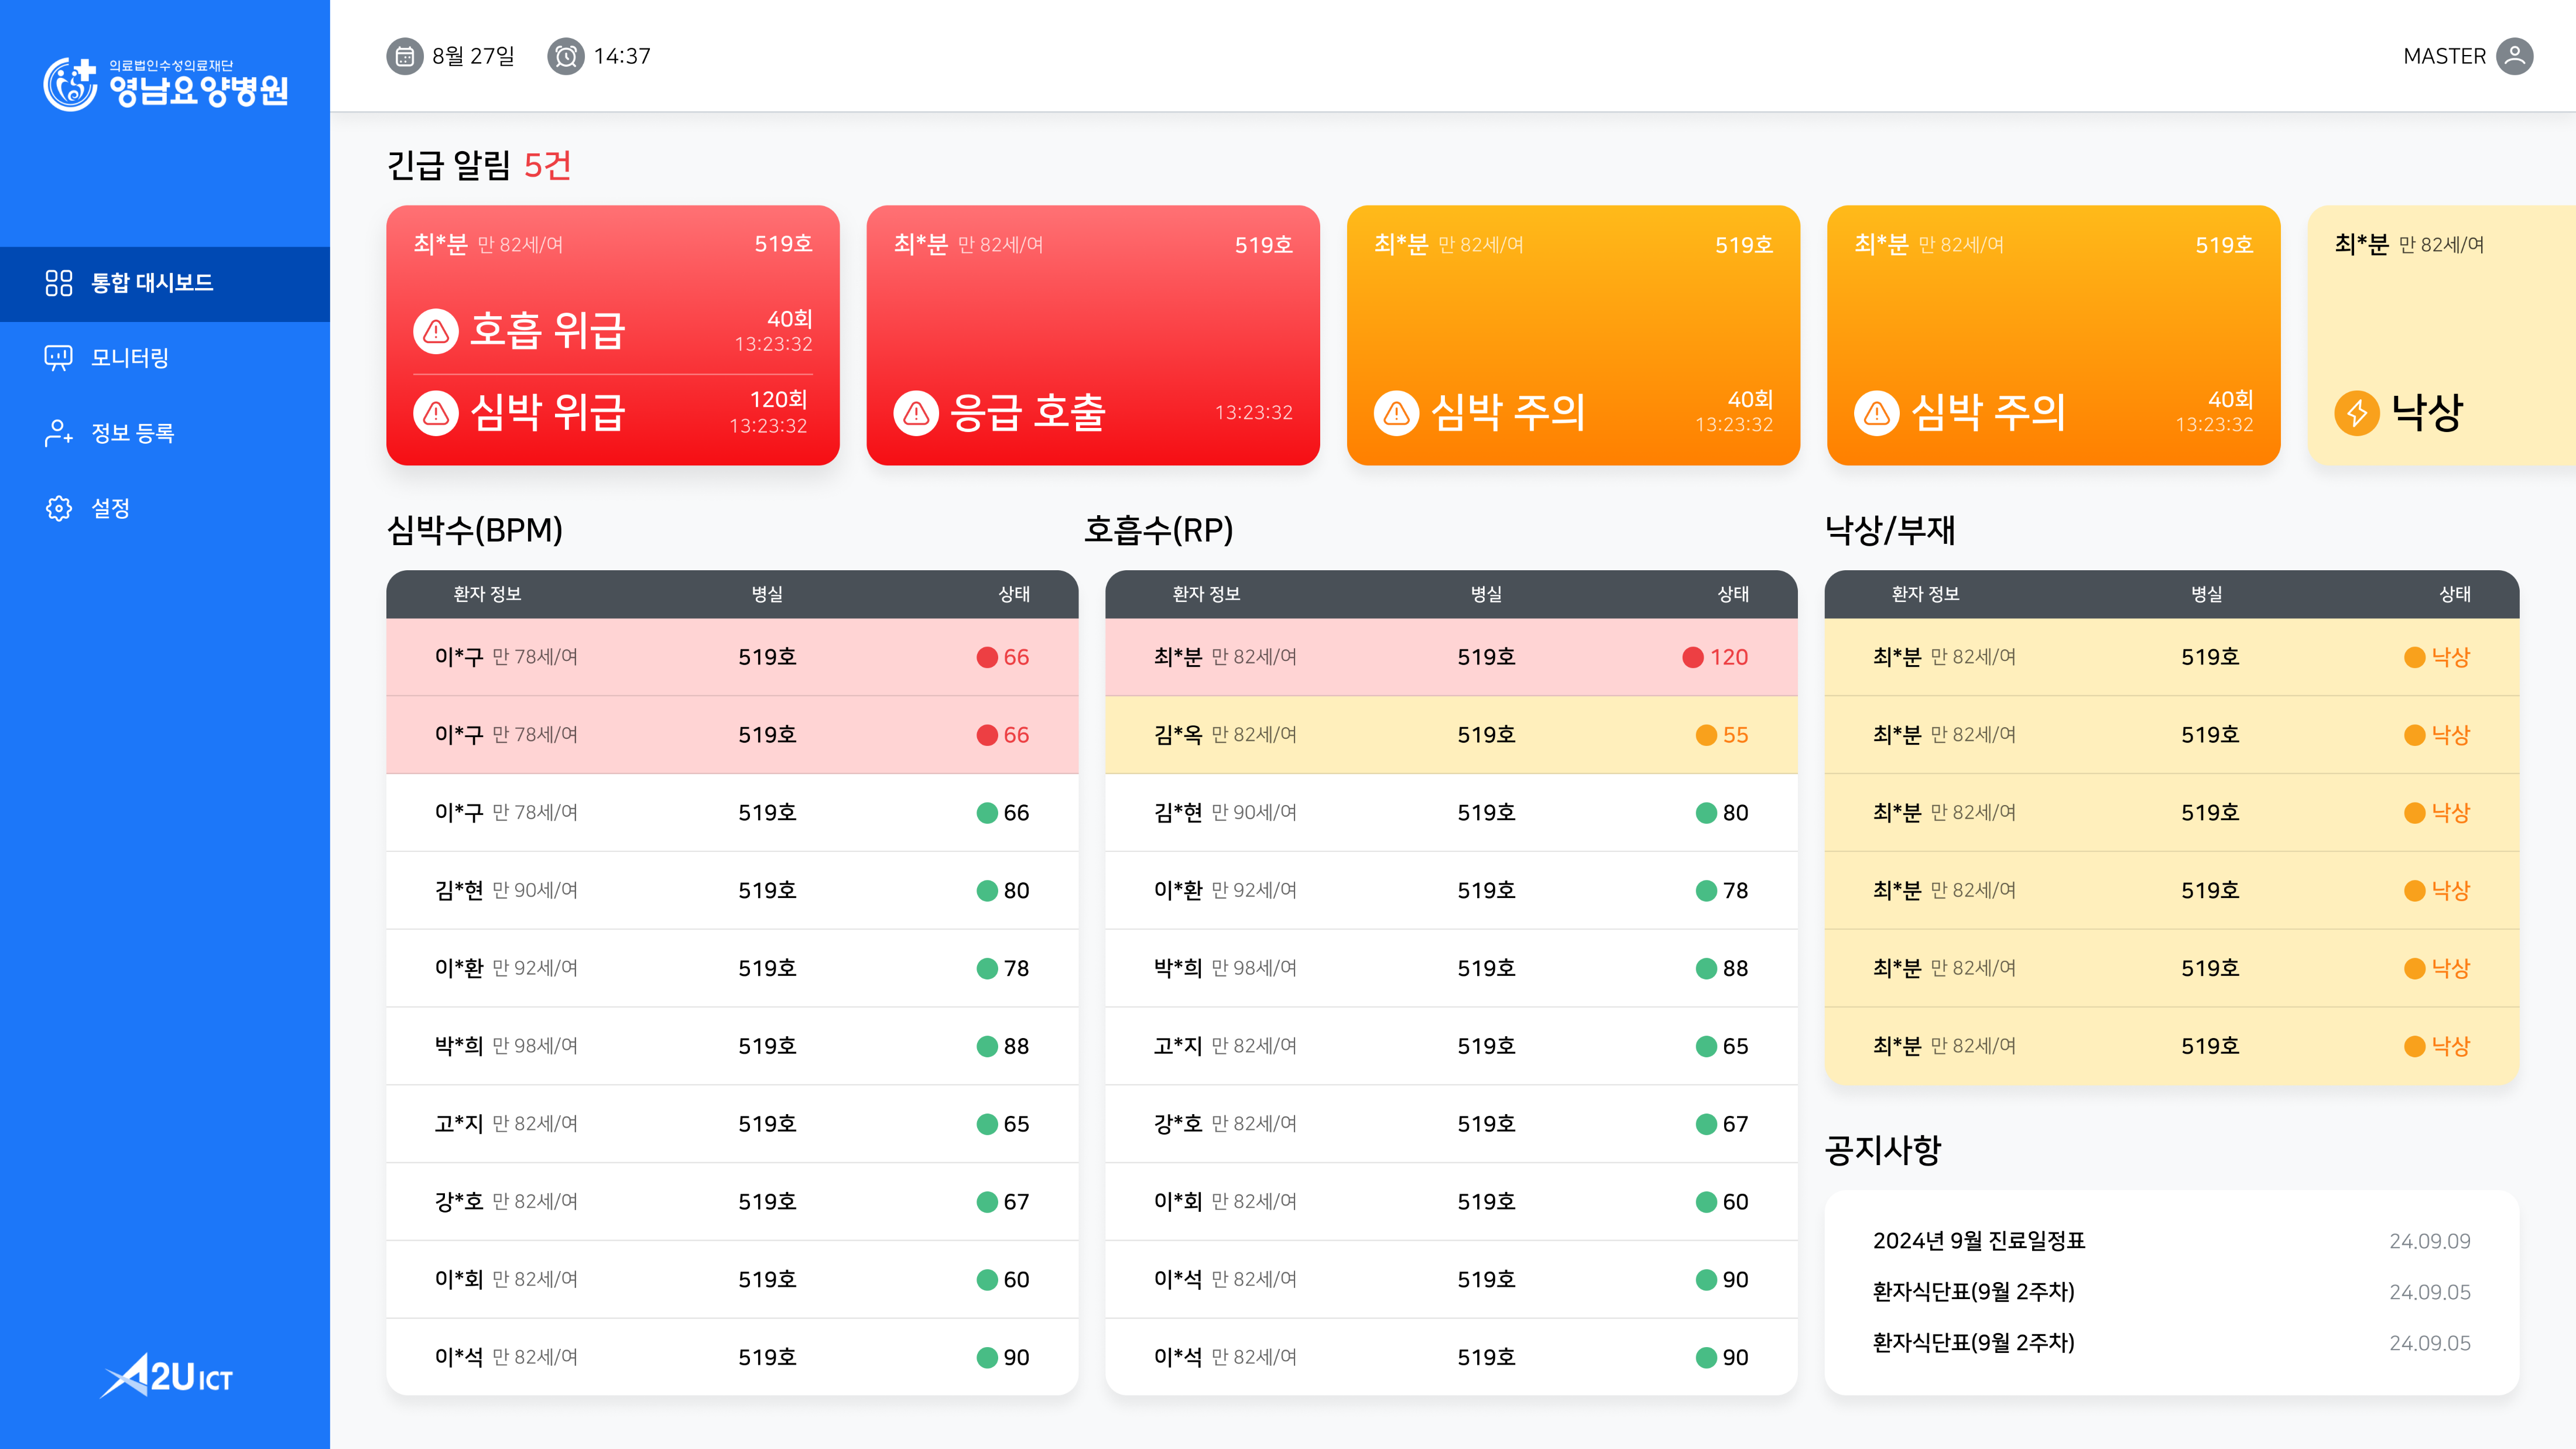Click the 통합 대시보드 grid icon
The height and width of the screenshot is (1449, 2576).
tap(59, 283)
